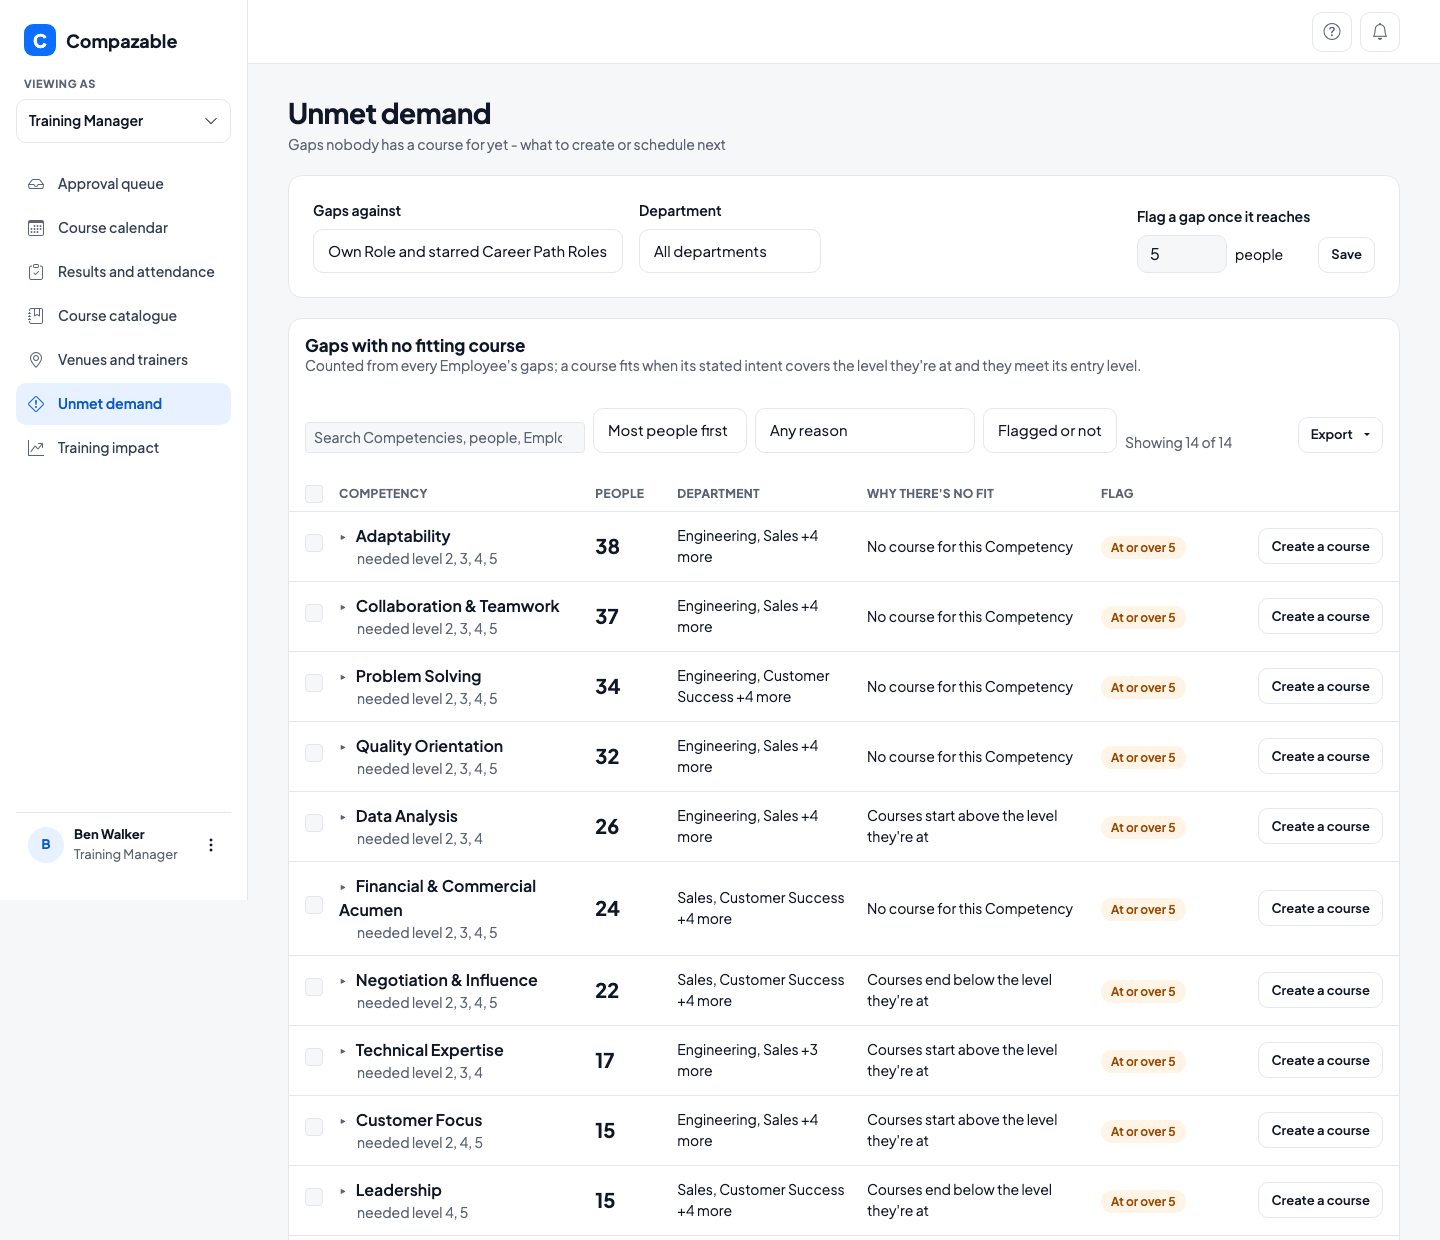Go to Approval queue
Screen dimensions: 1440x1240
(123, 184)
